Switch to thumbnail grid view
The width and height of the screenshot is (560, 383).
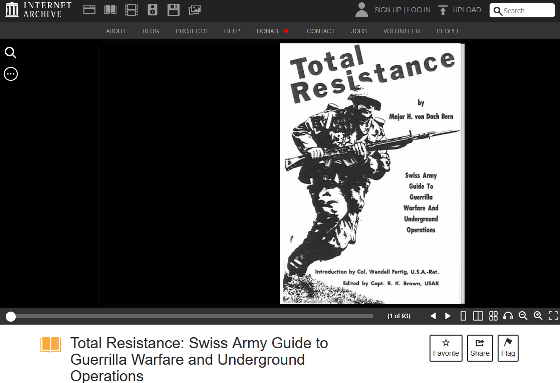click(493, 316)
